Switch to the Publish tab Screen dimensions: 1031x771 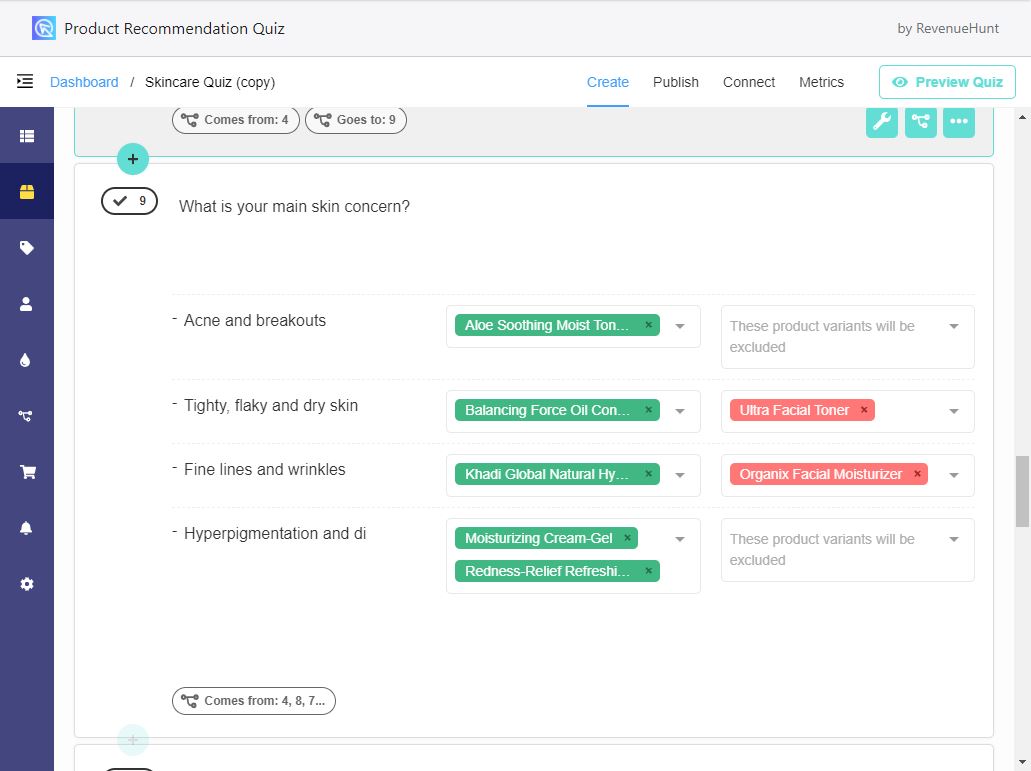(x=675, y=82)
